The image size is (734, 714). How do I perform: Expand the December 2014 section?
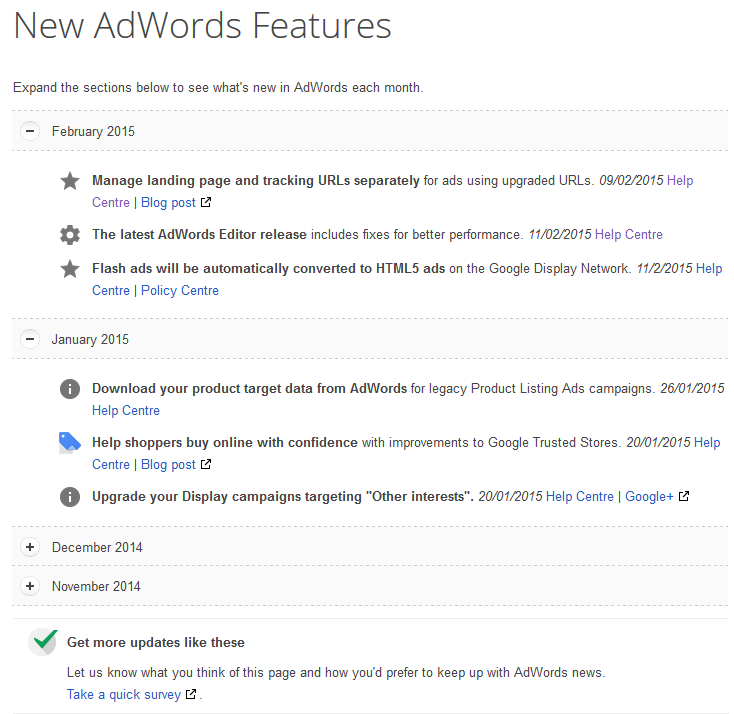click(30, 547)
